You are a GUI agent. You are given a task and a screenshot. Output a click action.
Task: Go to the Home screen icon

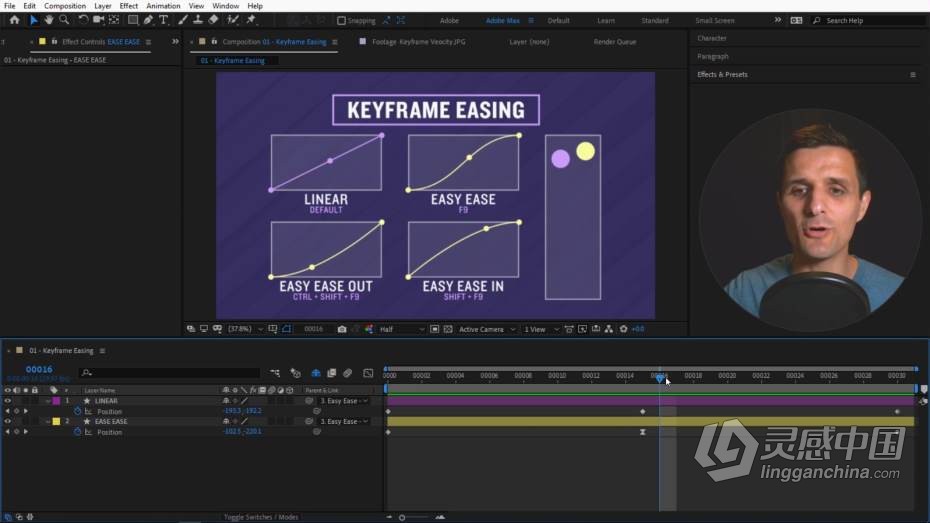[x=14, y=20]
